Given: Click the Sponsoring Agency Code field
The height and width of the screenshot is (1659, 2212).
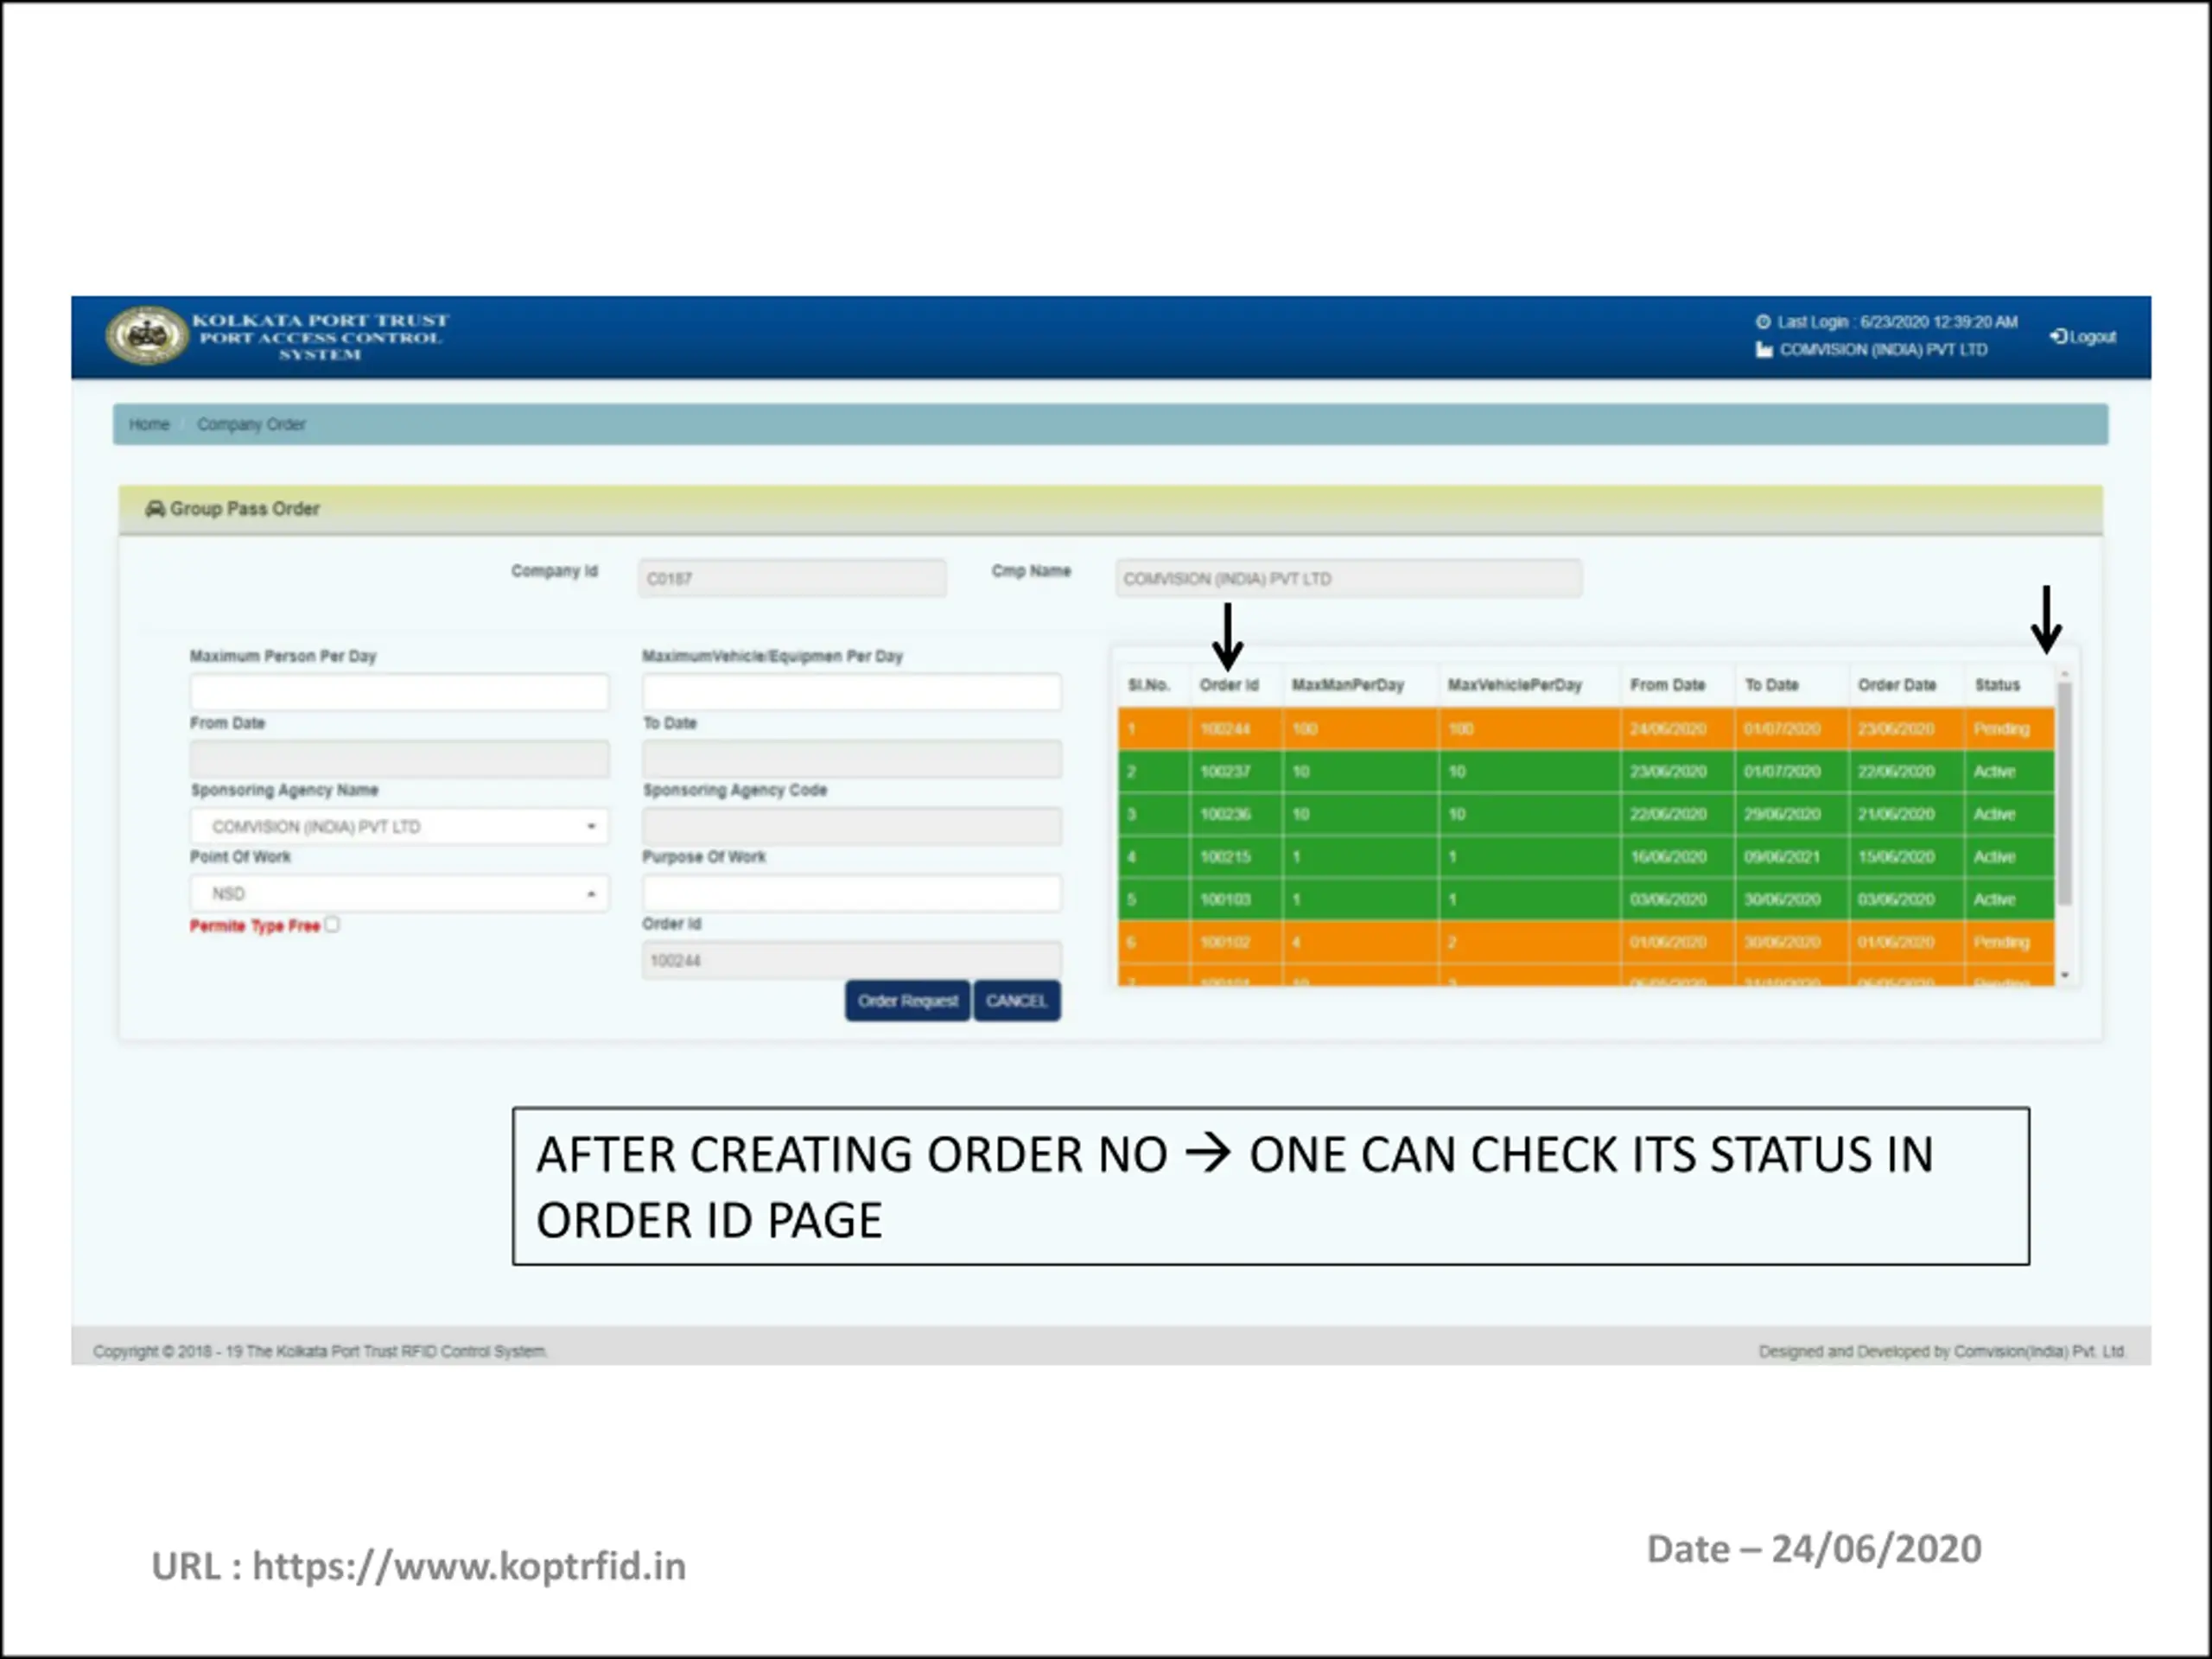Looking at the screenshot, I should (x=851, y=826).
